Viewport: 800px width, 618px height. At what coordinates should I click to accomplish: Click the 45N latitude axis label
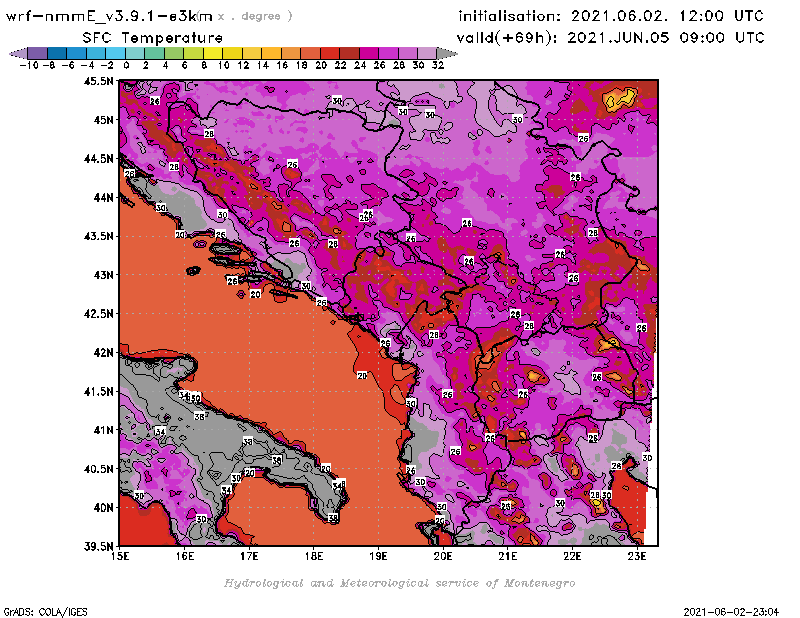coord(103,120)
